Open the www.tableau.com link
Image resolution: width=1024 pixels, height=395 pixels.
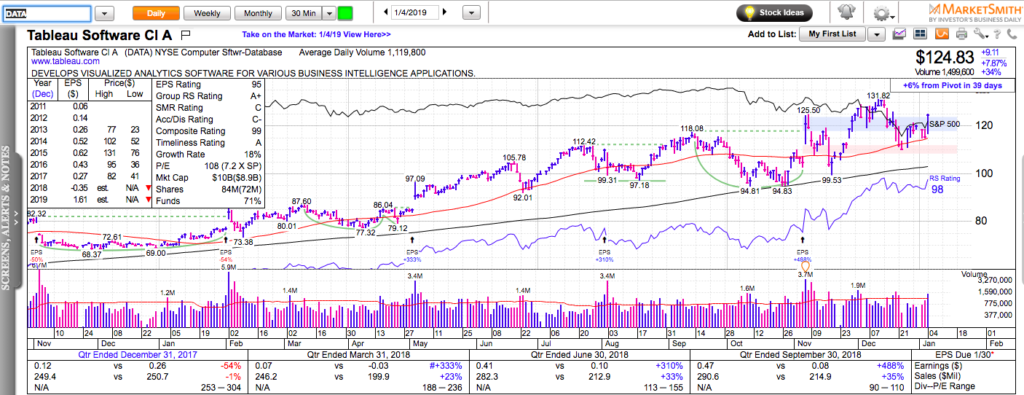[x=65, y=61]
